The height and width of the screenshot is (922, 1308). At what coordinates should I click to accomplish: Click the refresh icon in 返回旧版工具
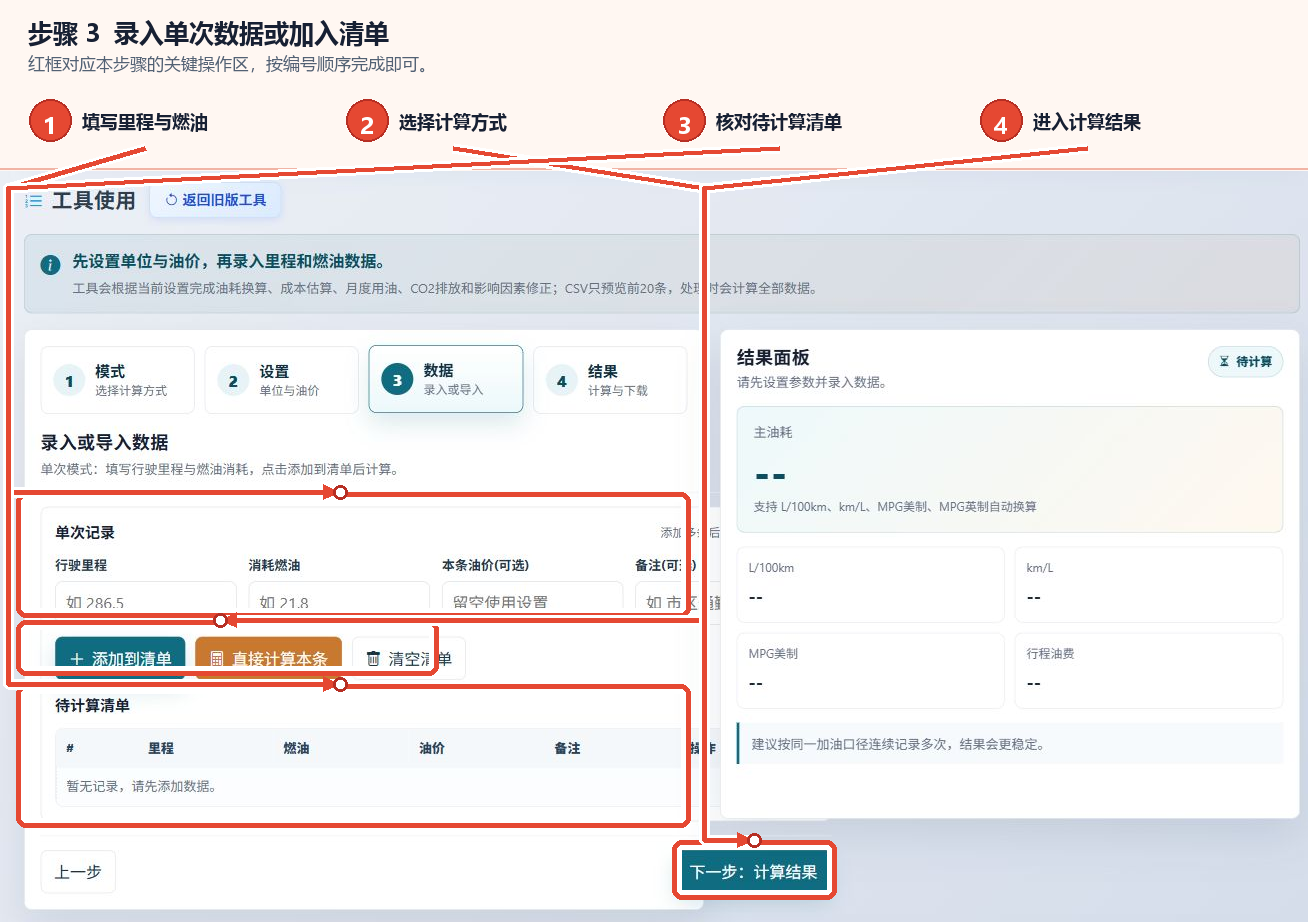click(x=171, y=200)
